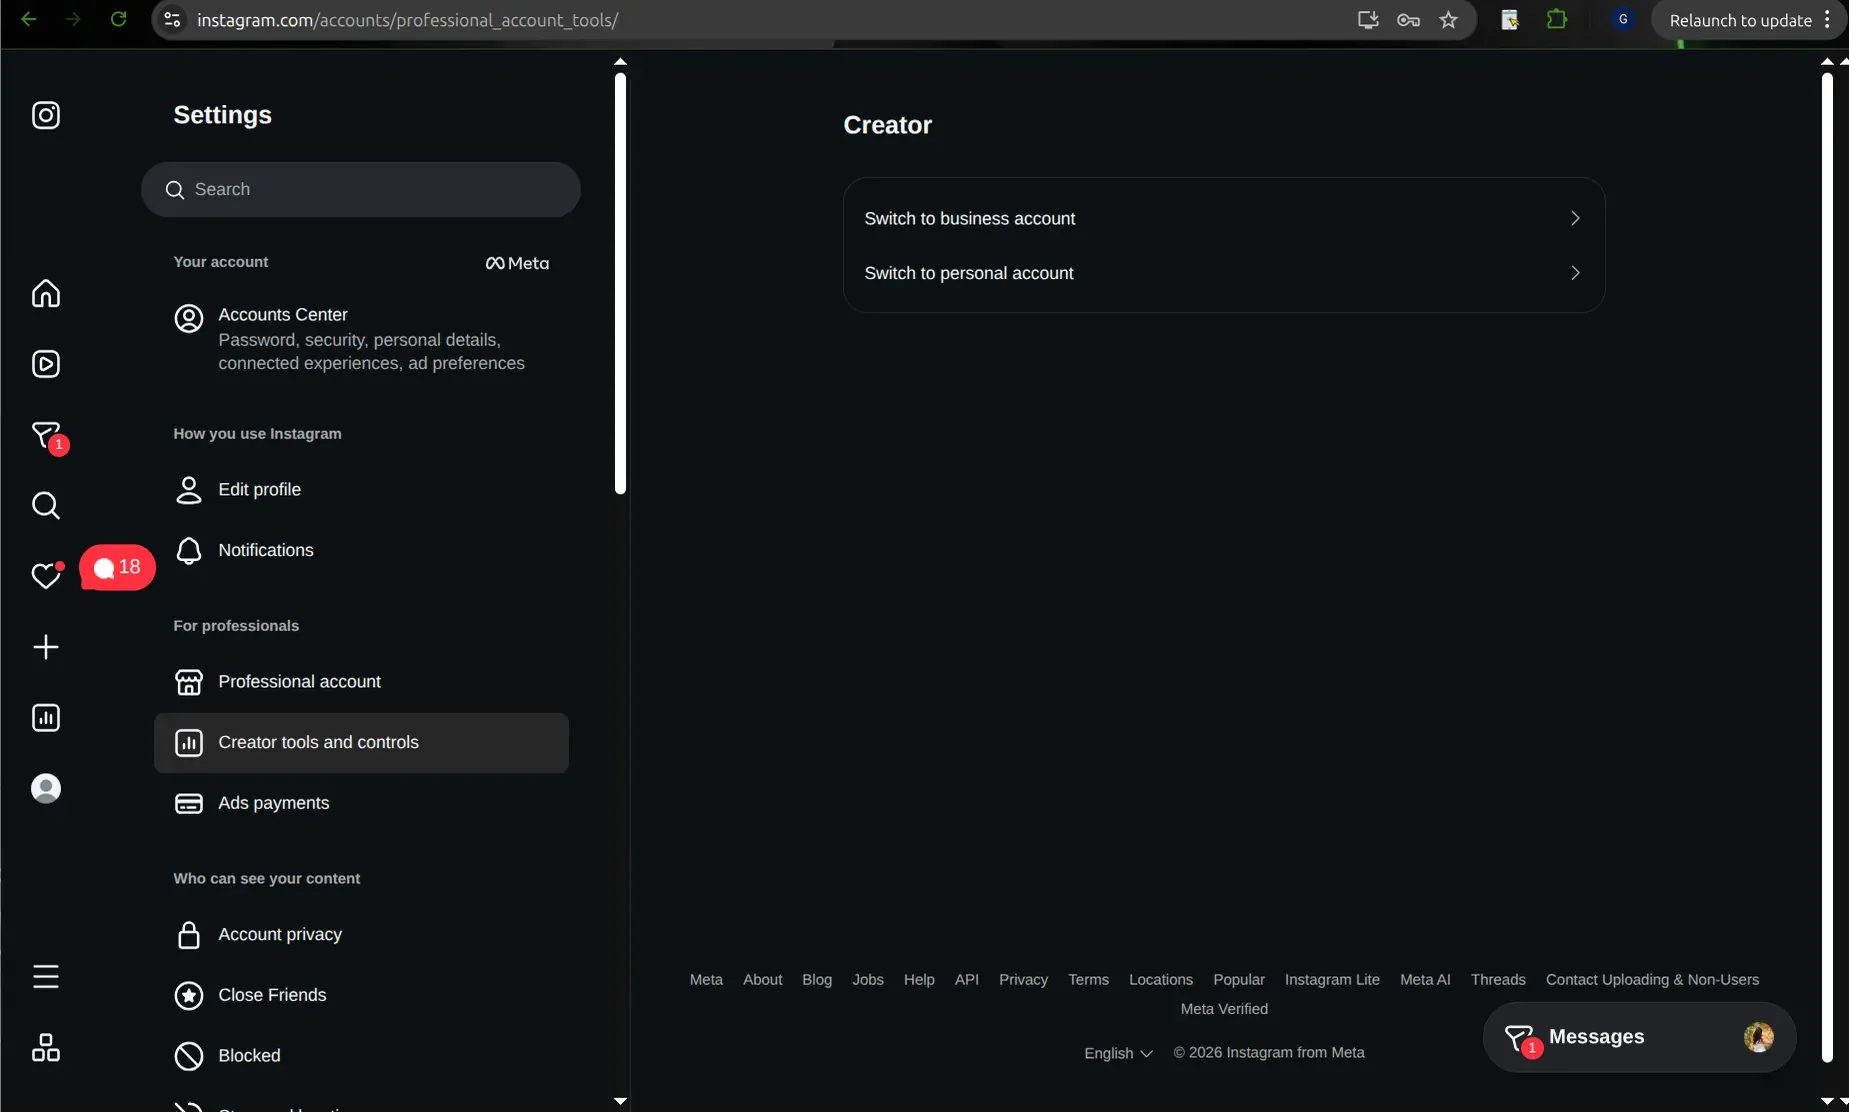The height and width of the screenshot is (1112, 1849).
Task: Open the browser Extensions puzzle icon
Action: point(1556,19)
